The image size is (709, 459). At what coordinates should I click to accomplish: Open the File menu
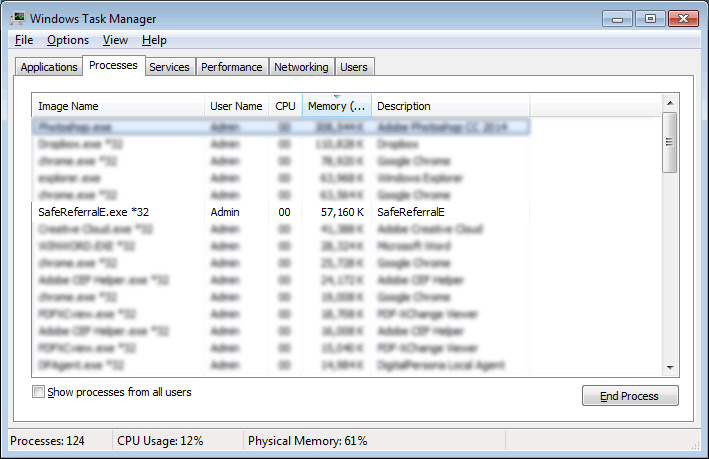pos(24,40)
